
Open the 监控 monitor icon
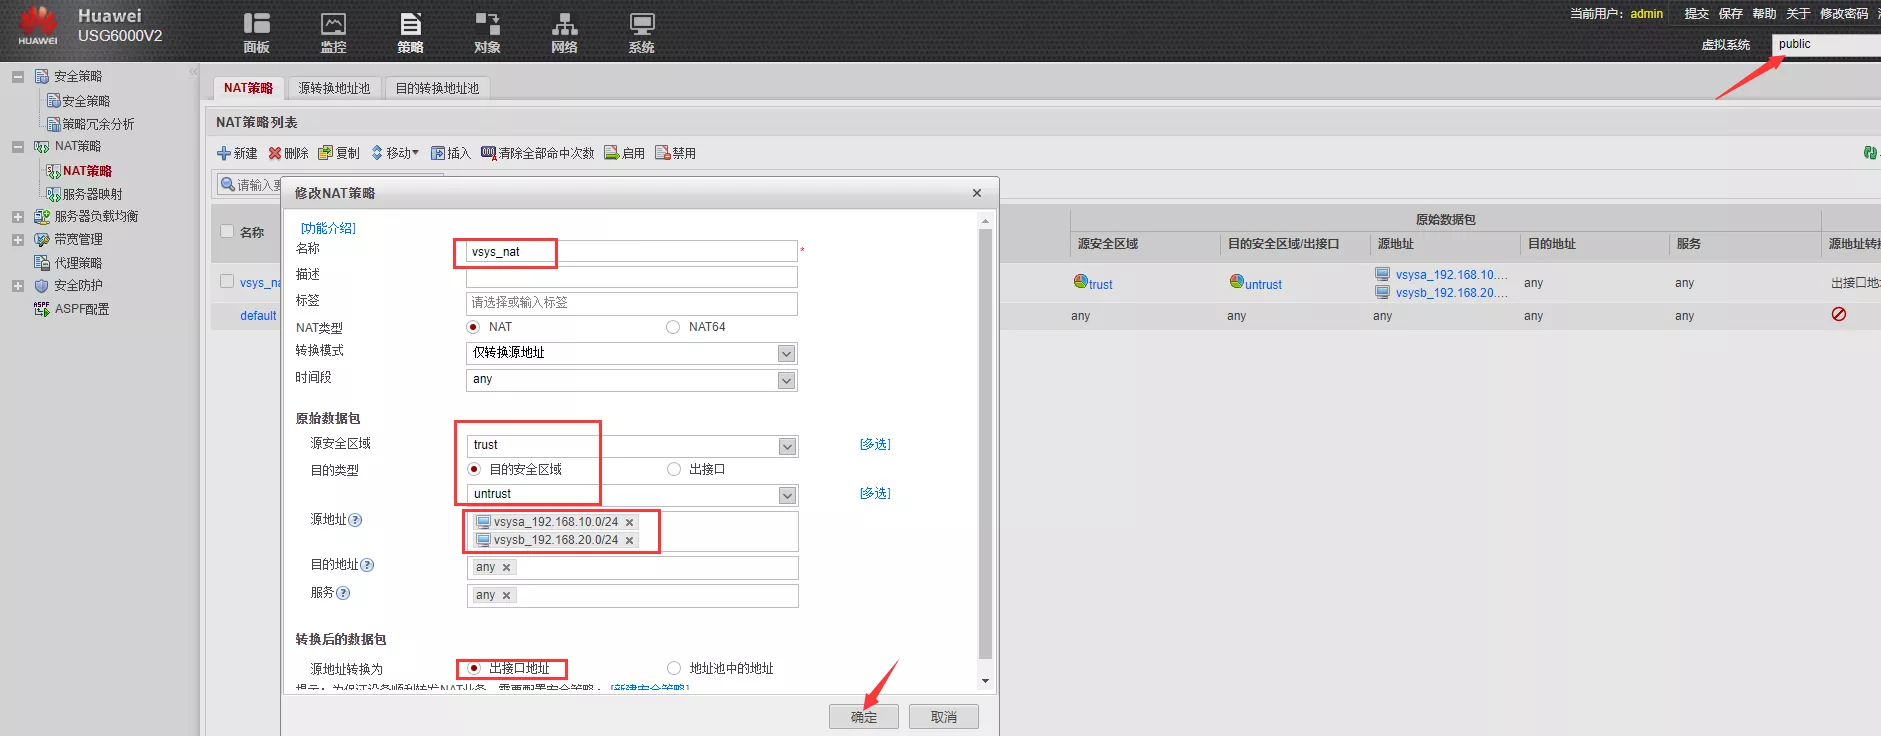(x=333, y=24)
